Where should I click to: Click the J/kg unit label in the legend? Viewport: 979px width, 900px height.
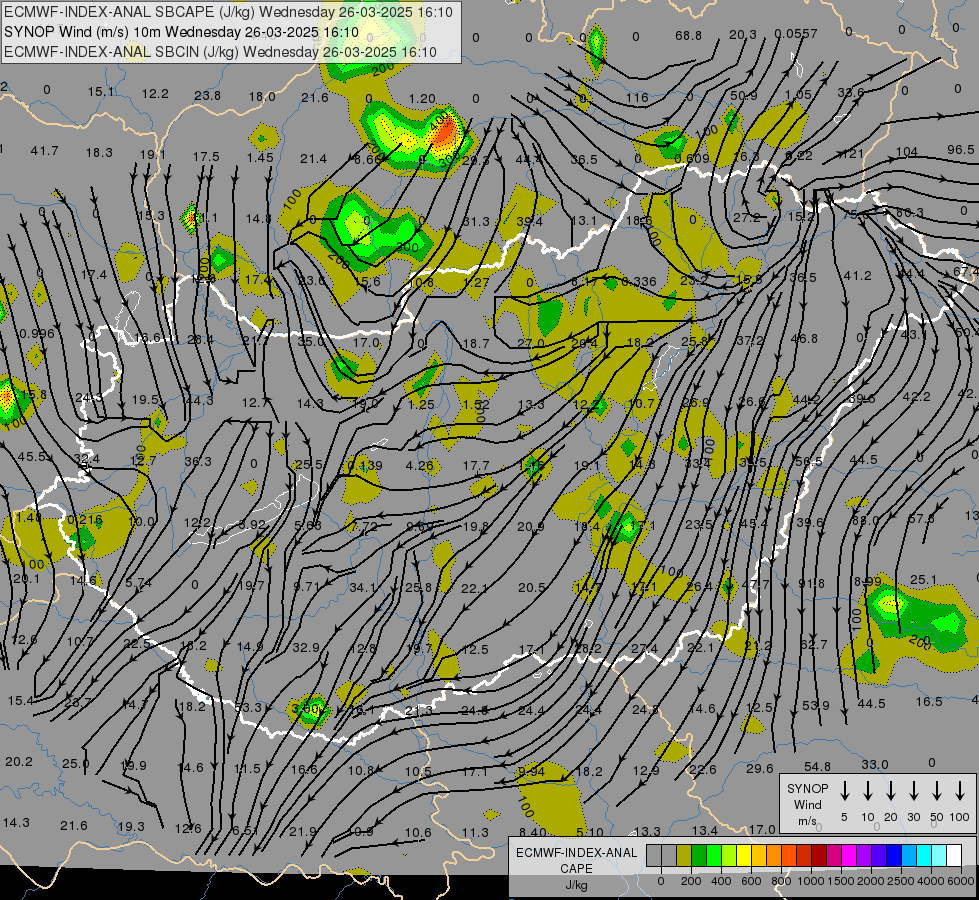click(576, 885)
